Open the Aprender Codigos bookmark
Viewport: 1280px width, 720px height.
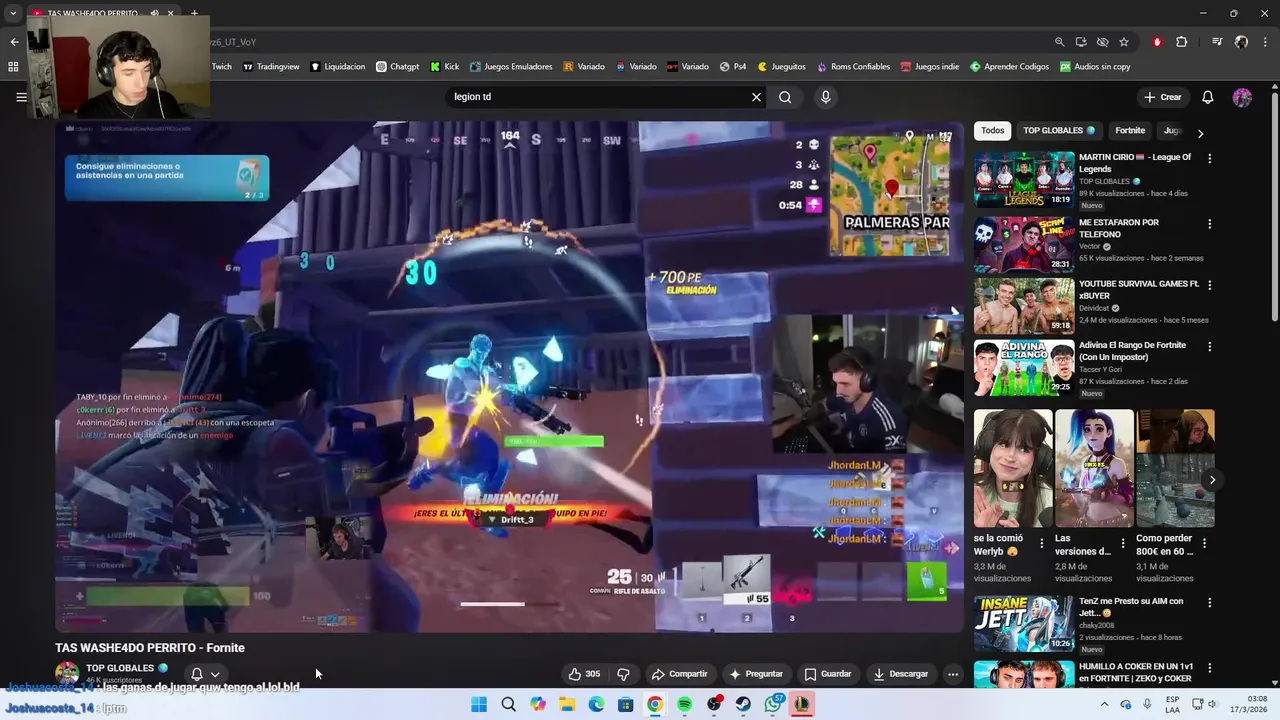[x=1008, y=67]
